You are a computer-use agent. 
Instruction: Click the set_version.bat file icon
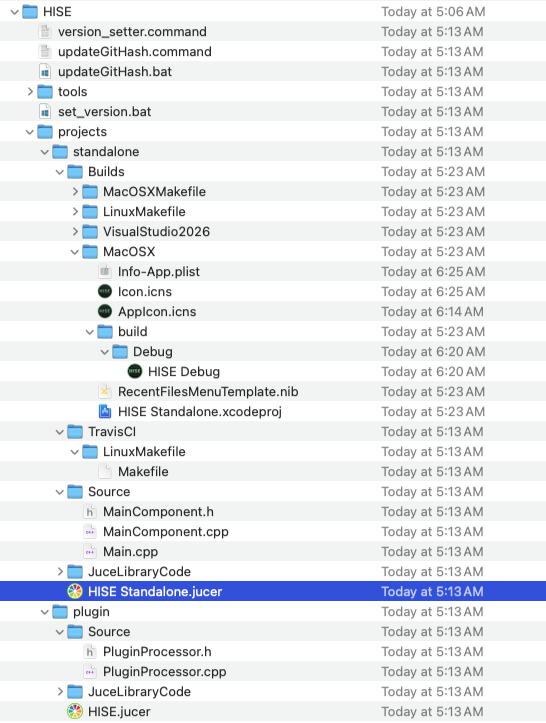[45, 112]
